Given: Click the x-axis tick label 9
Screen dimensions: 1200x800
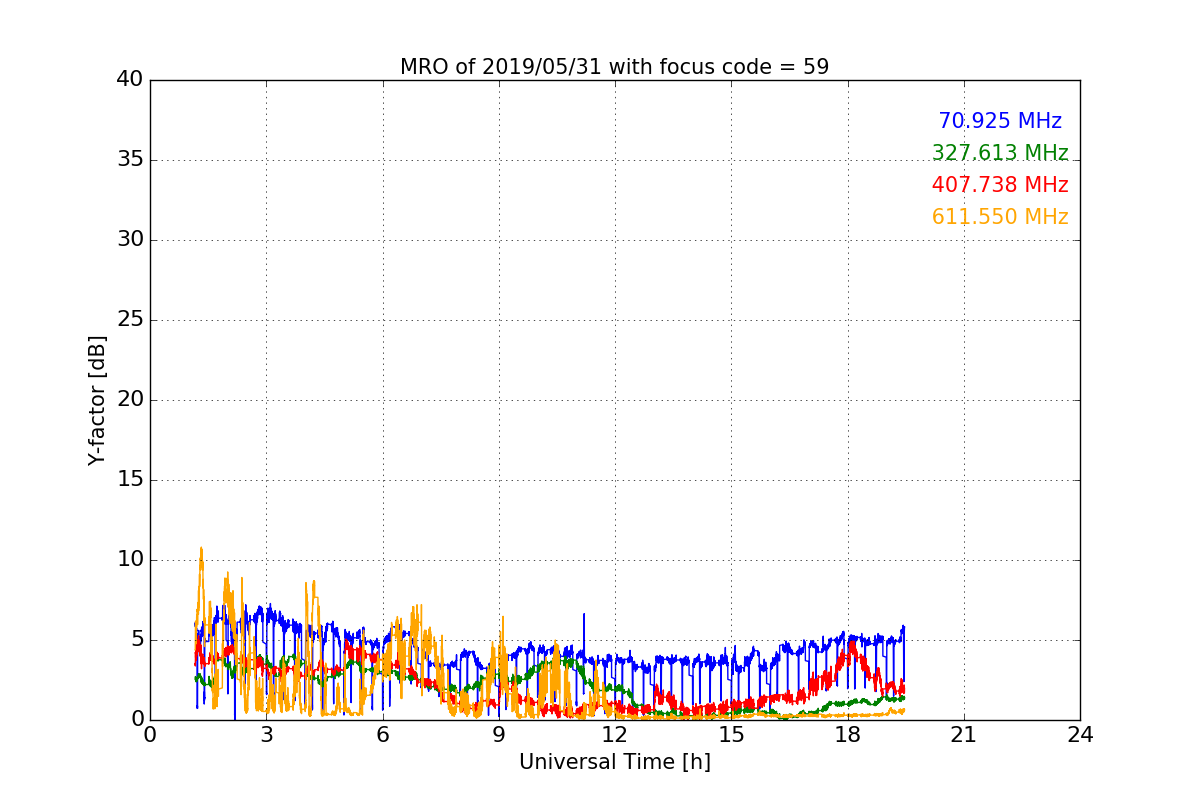Looking at the screenshot, I should tap(498, 734).
